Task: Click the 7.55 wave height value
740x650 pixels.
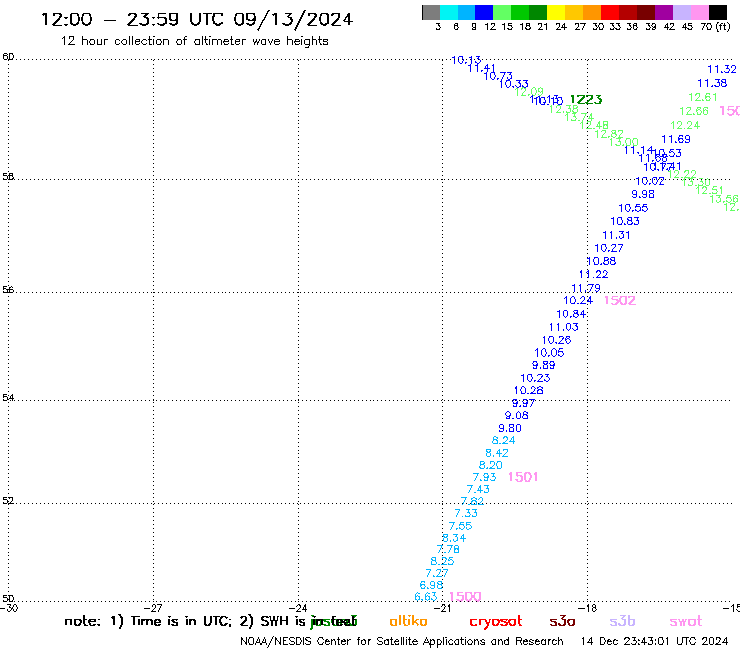Action: tap(460, 526)
